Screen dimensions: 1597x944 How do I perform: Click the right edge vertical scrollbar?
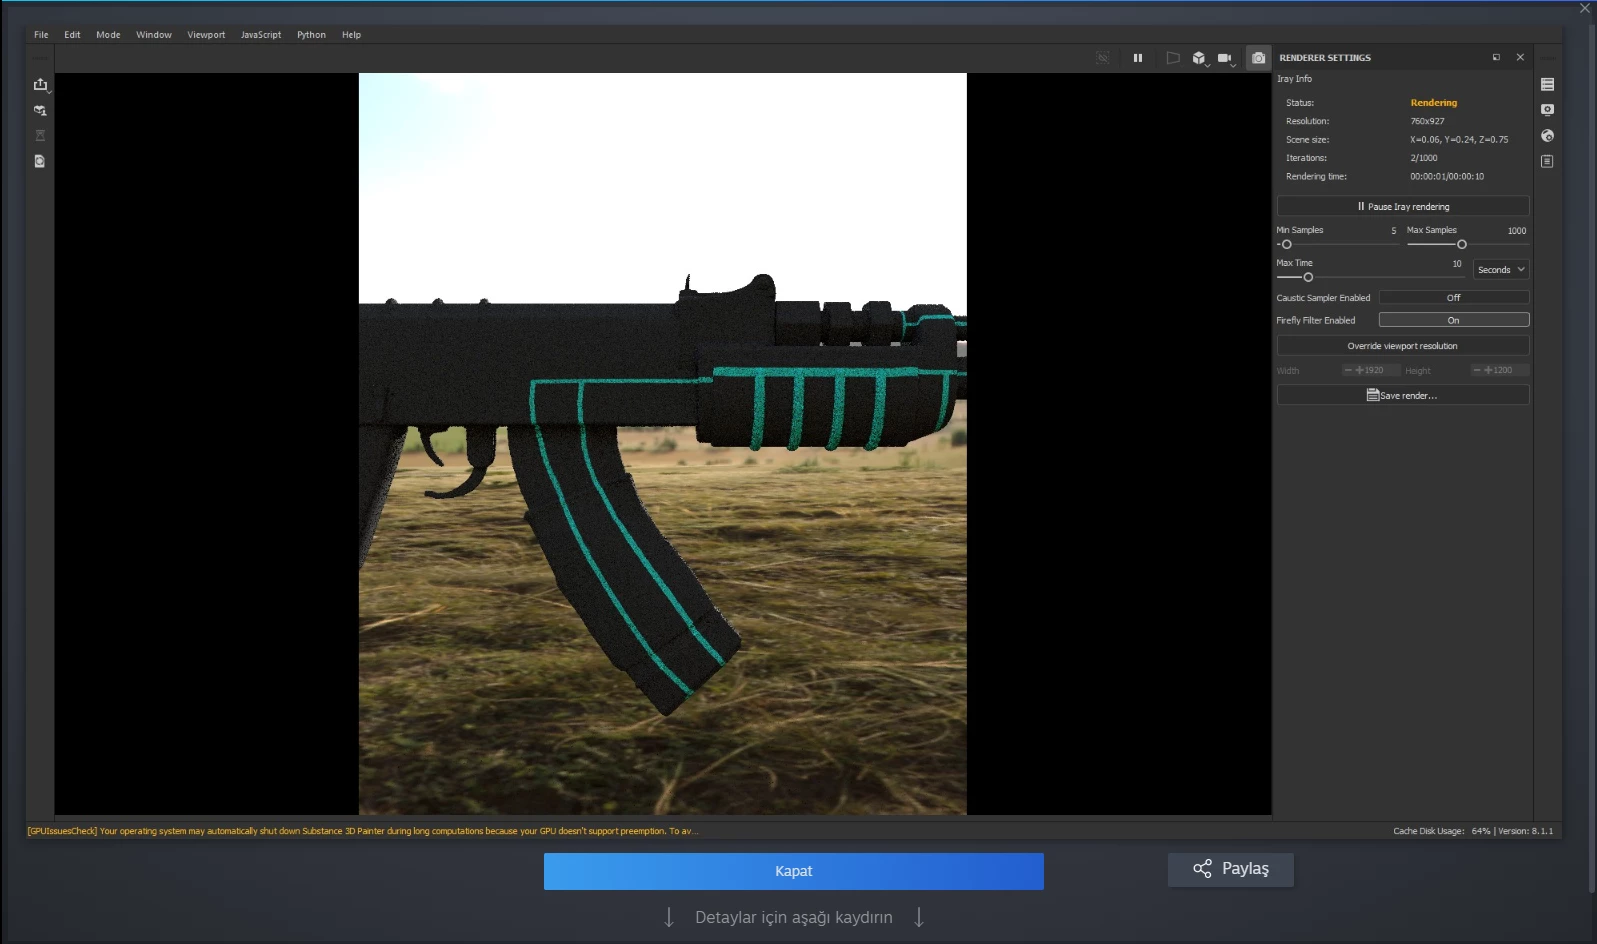coord(1591,460)
